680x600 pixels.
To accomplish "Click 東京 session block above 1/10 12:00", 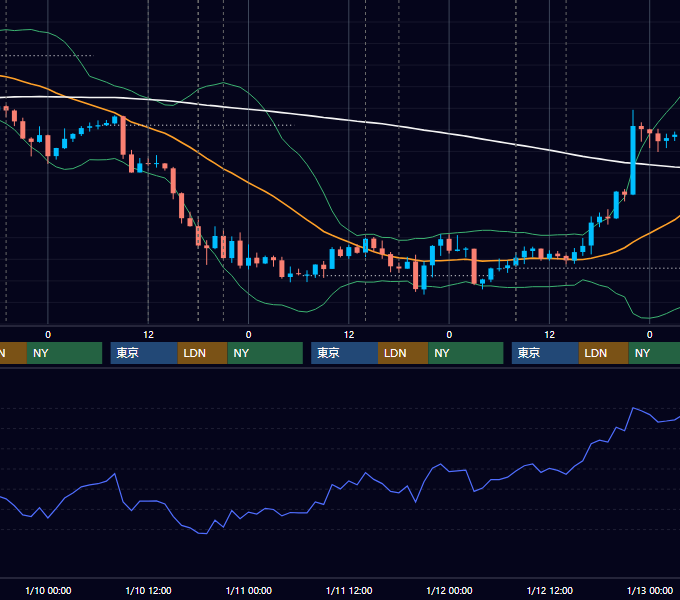I will pyautogui.click(x=144, y=353).
